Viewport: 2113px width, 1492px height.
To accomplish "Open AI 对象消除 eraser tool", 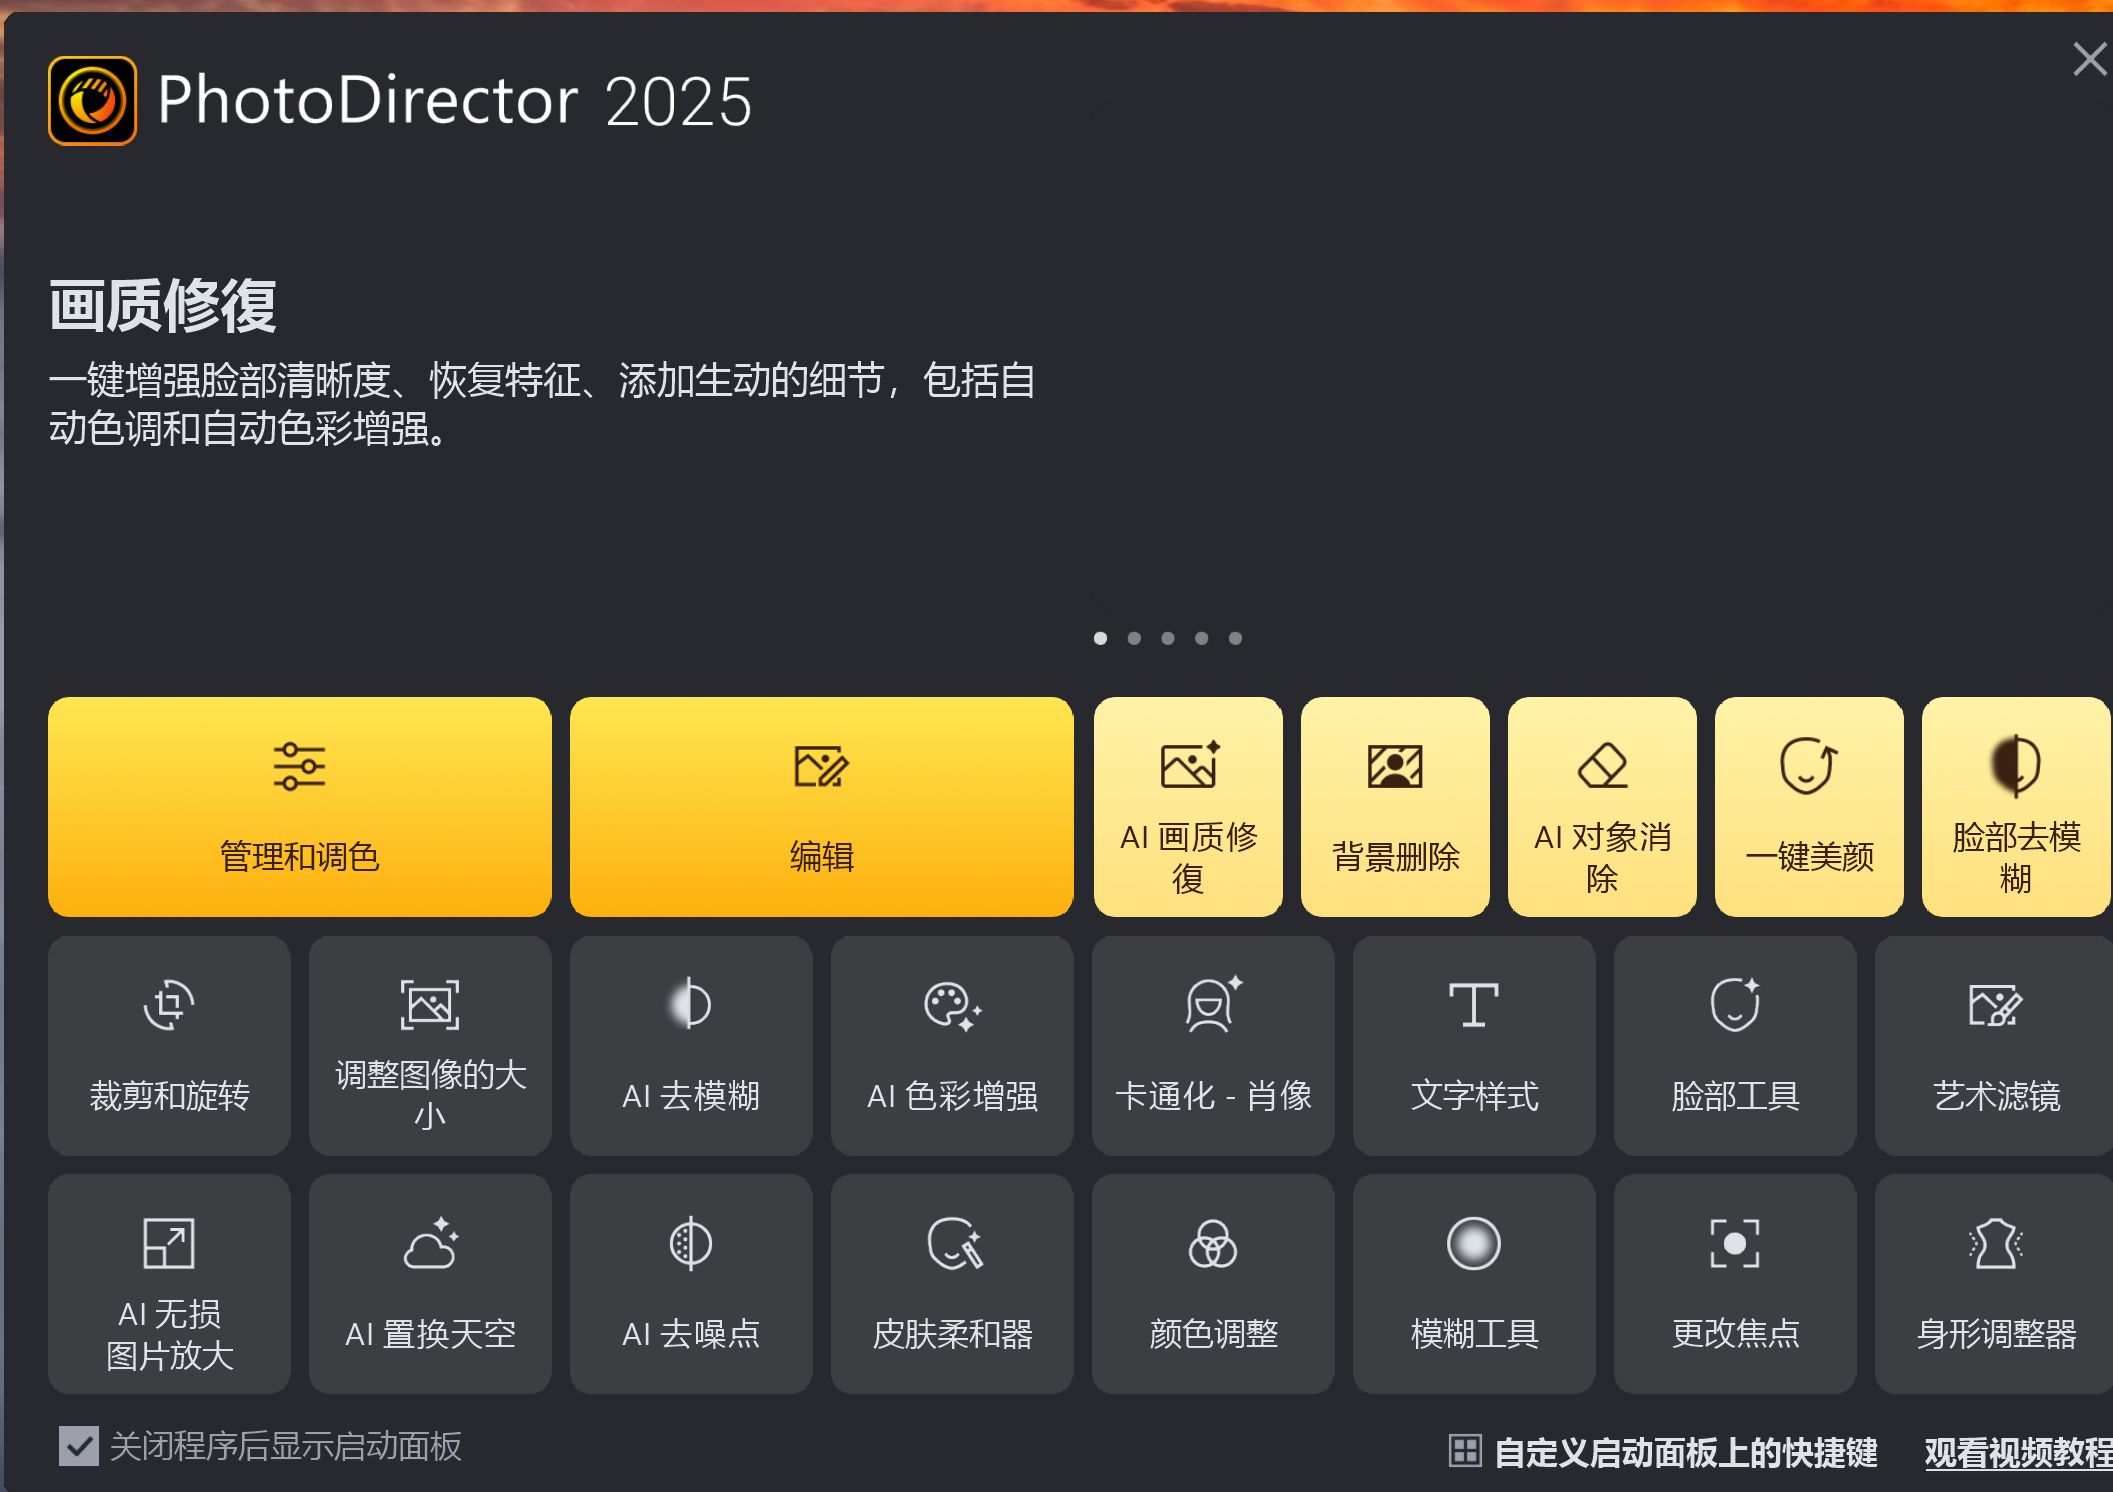I will (x=1602, y=806).
